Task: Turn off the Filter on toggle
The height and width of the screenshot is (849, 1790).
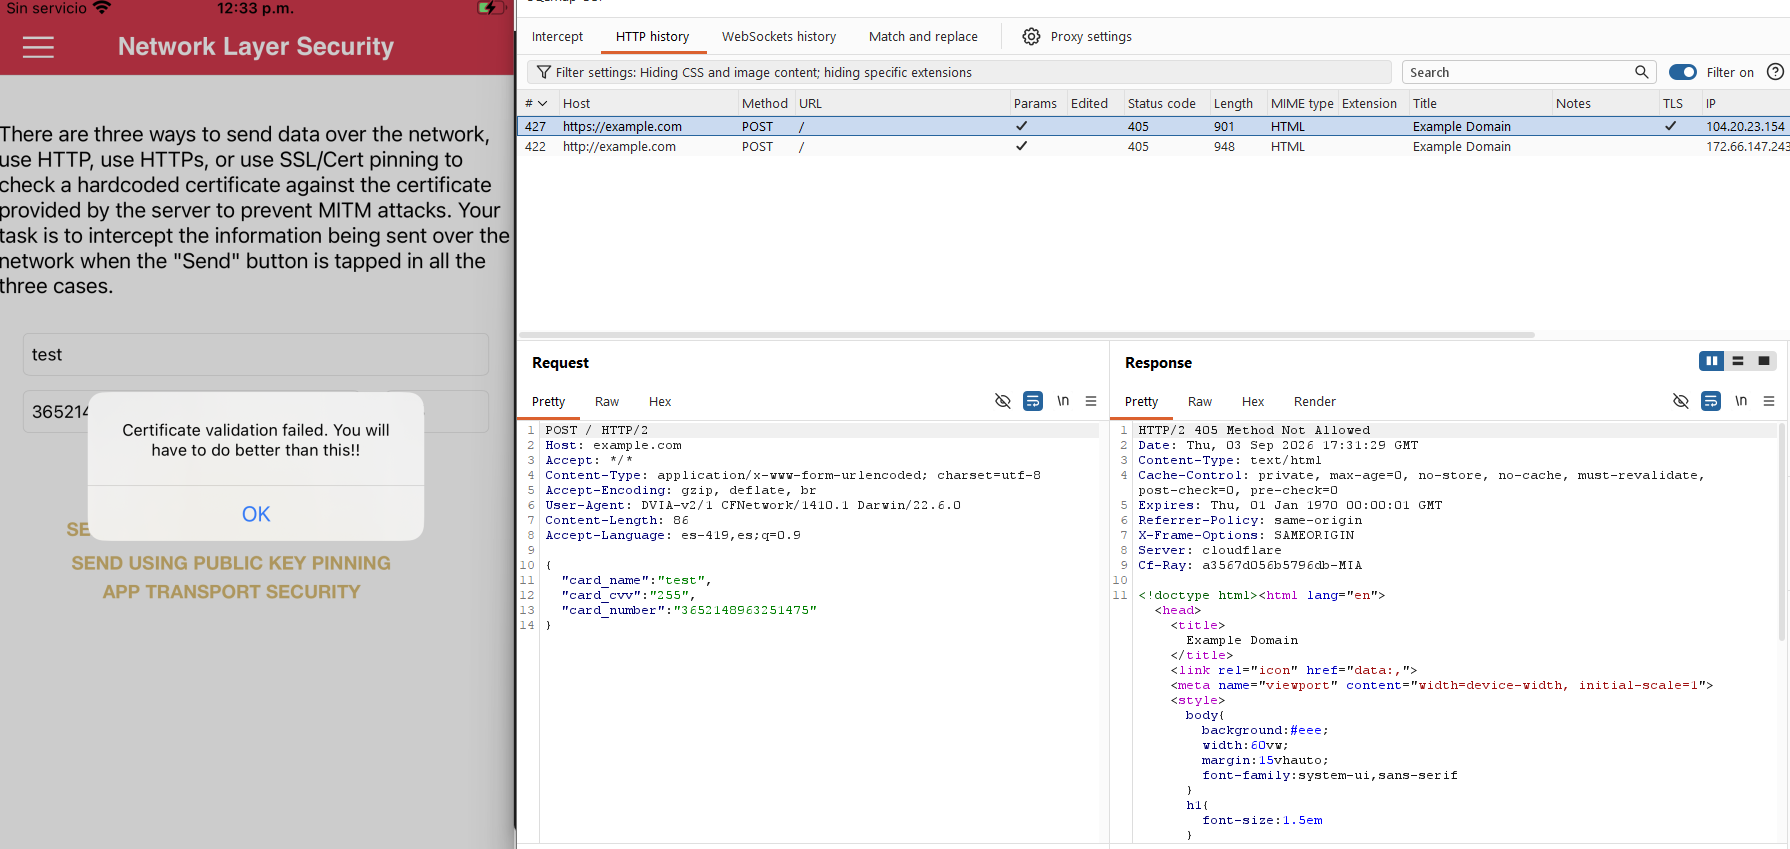Action: click(x=1683, y=72)
